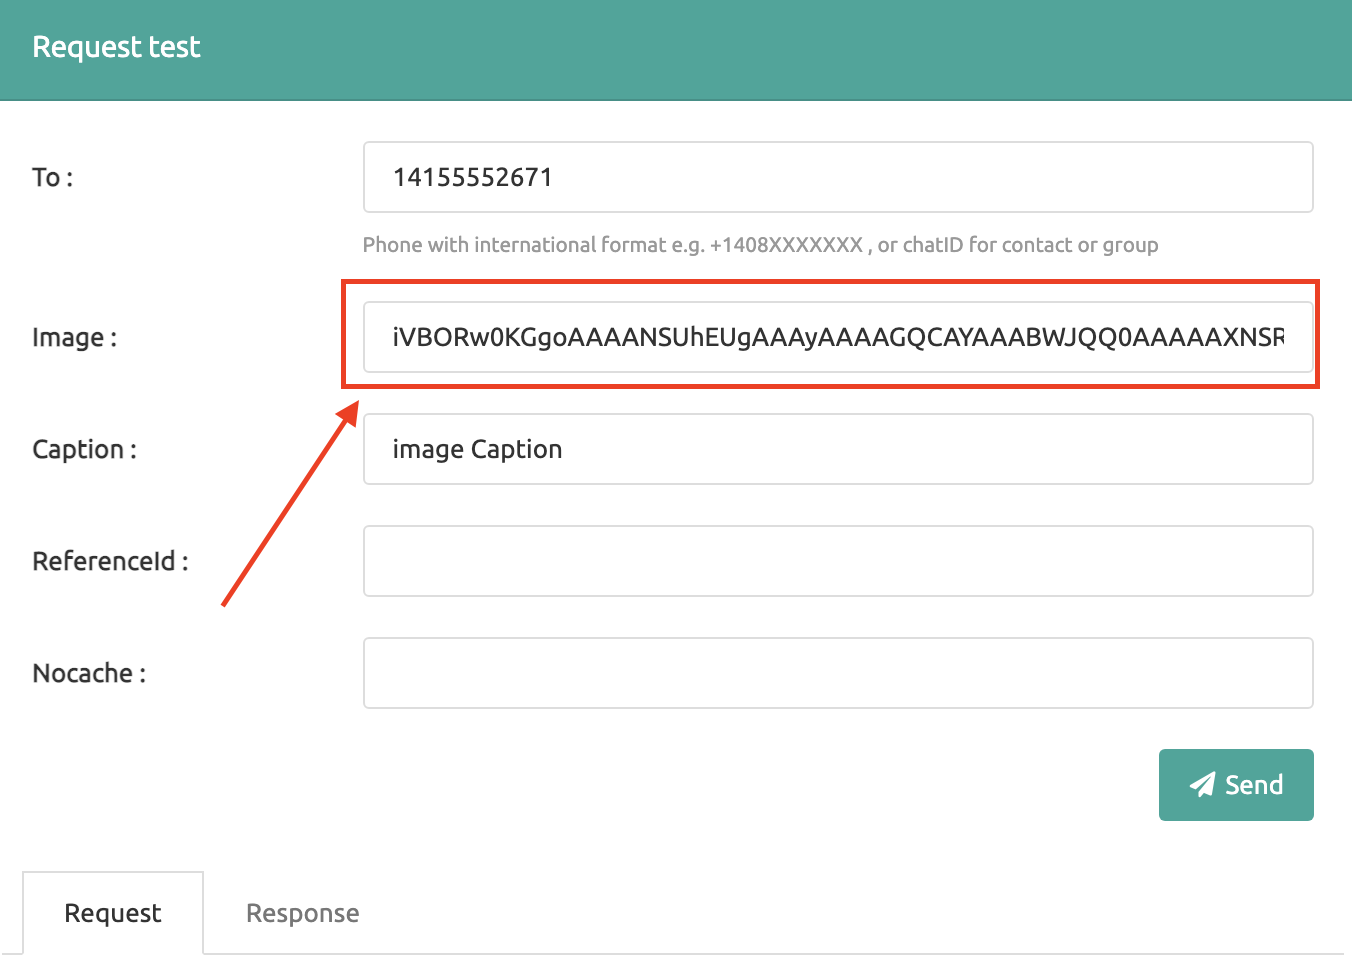Focus the Caption input field
1352x958 pixels.
pos(838,449)
